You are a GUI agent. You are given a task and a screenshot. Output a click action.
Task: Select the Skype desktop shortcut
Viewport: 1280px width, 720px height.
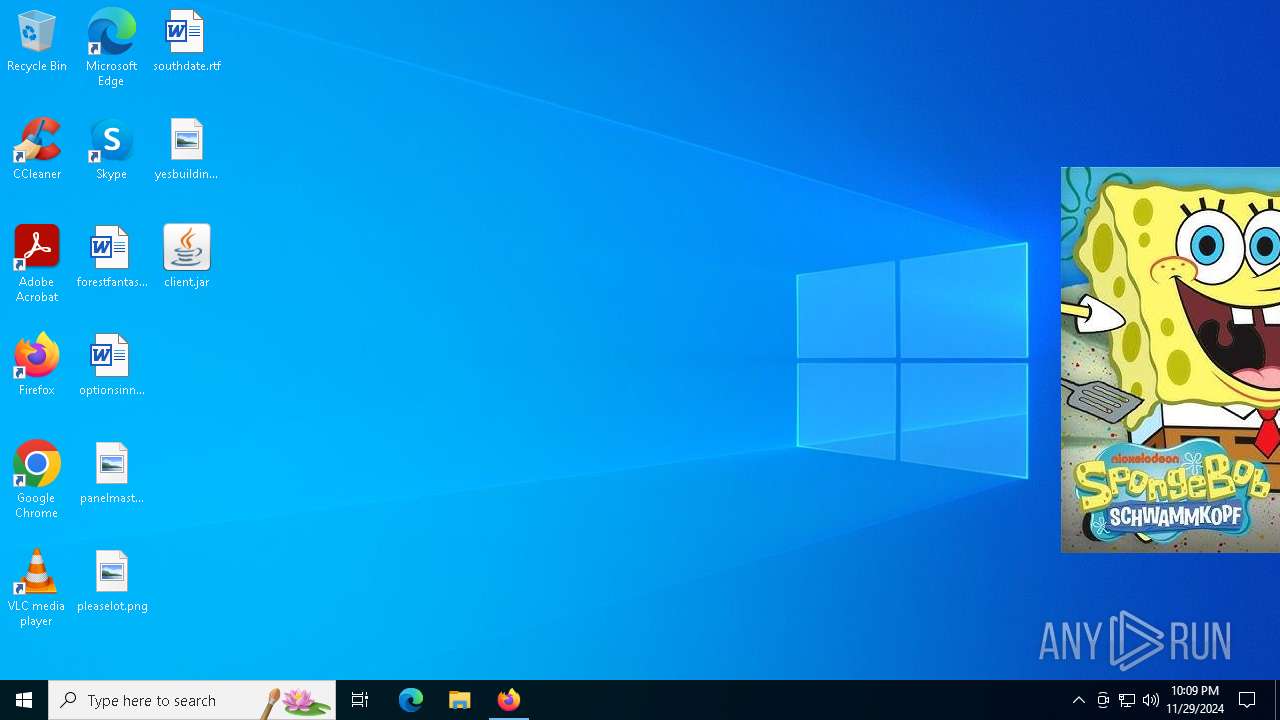(111, 150)
